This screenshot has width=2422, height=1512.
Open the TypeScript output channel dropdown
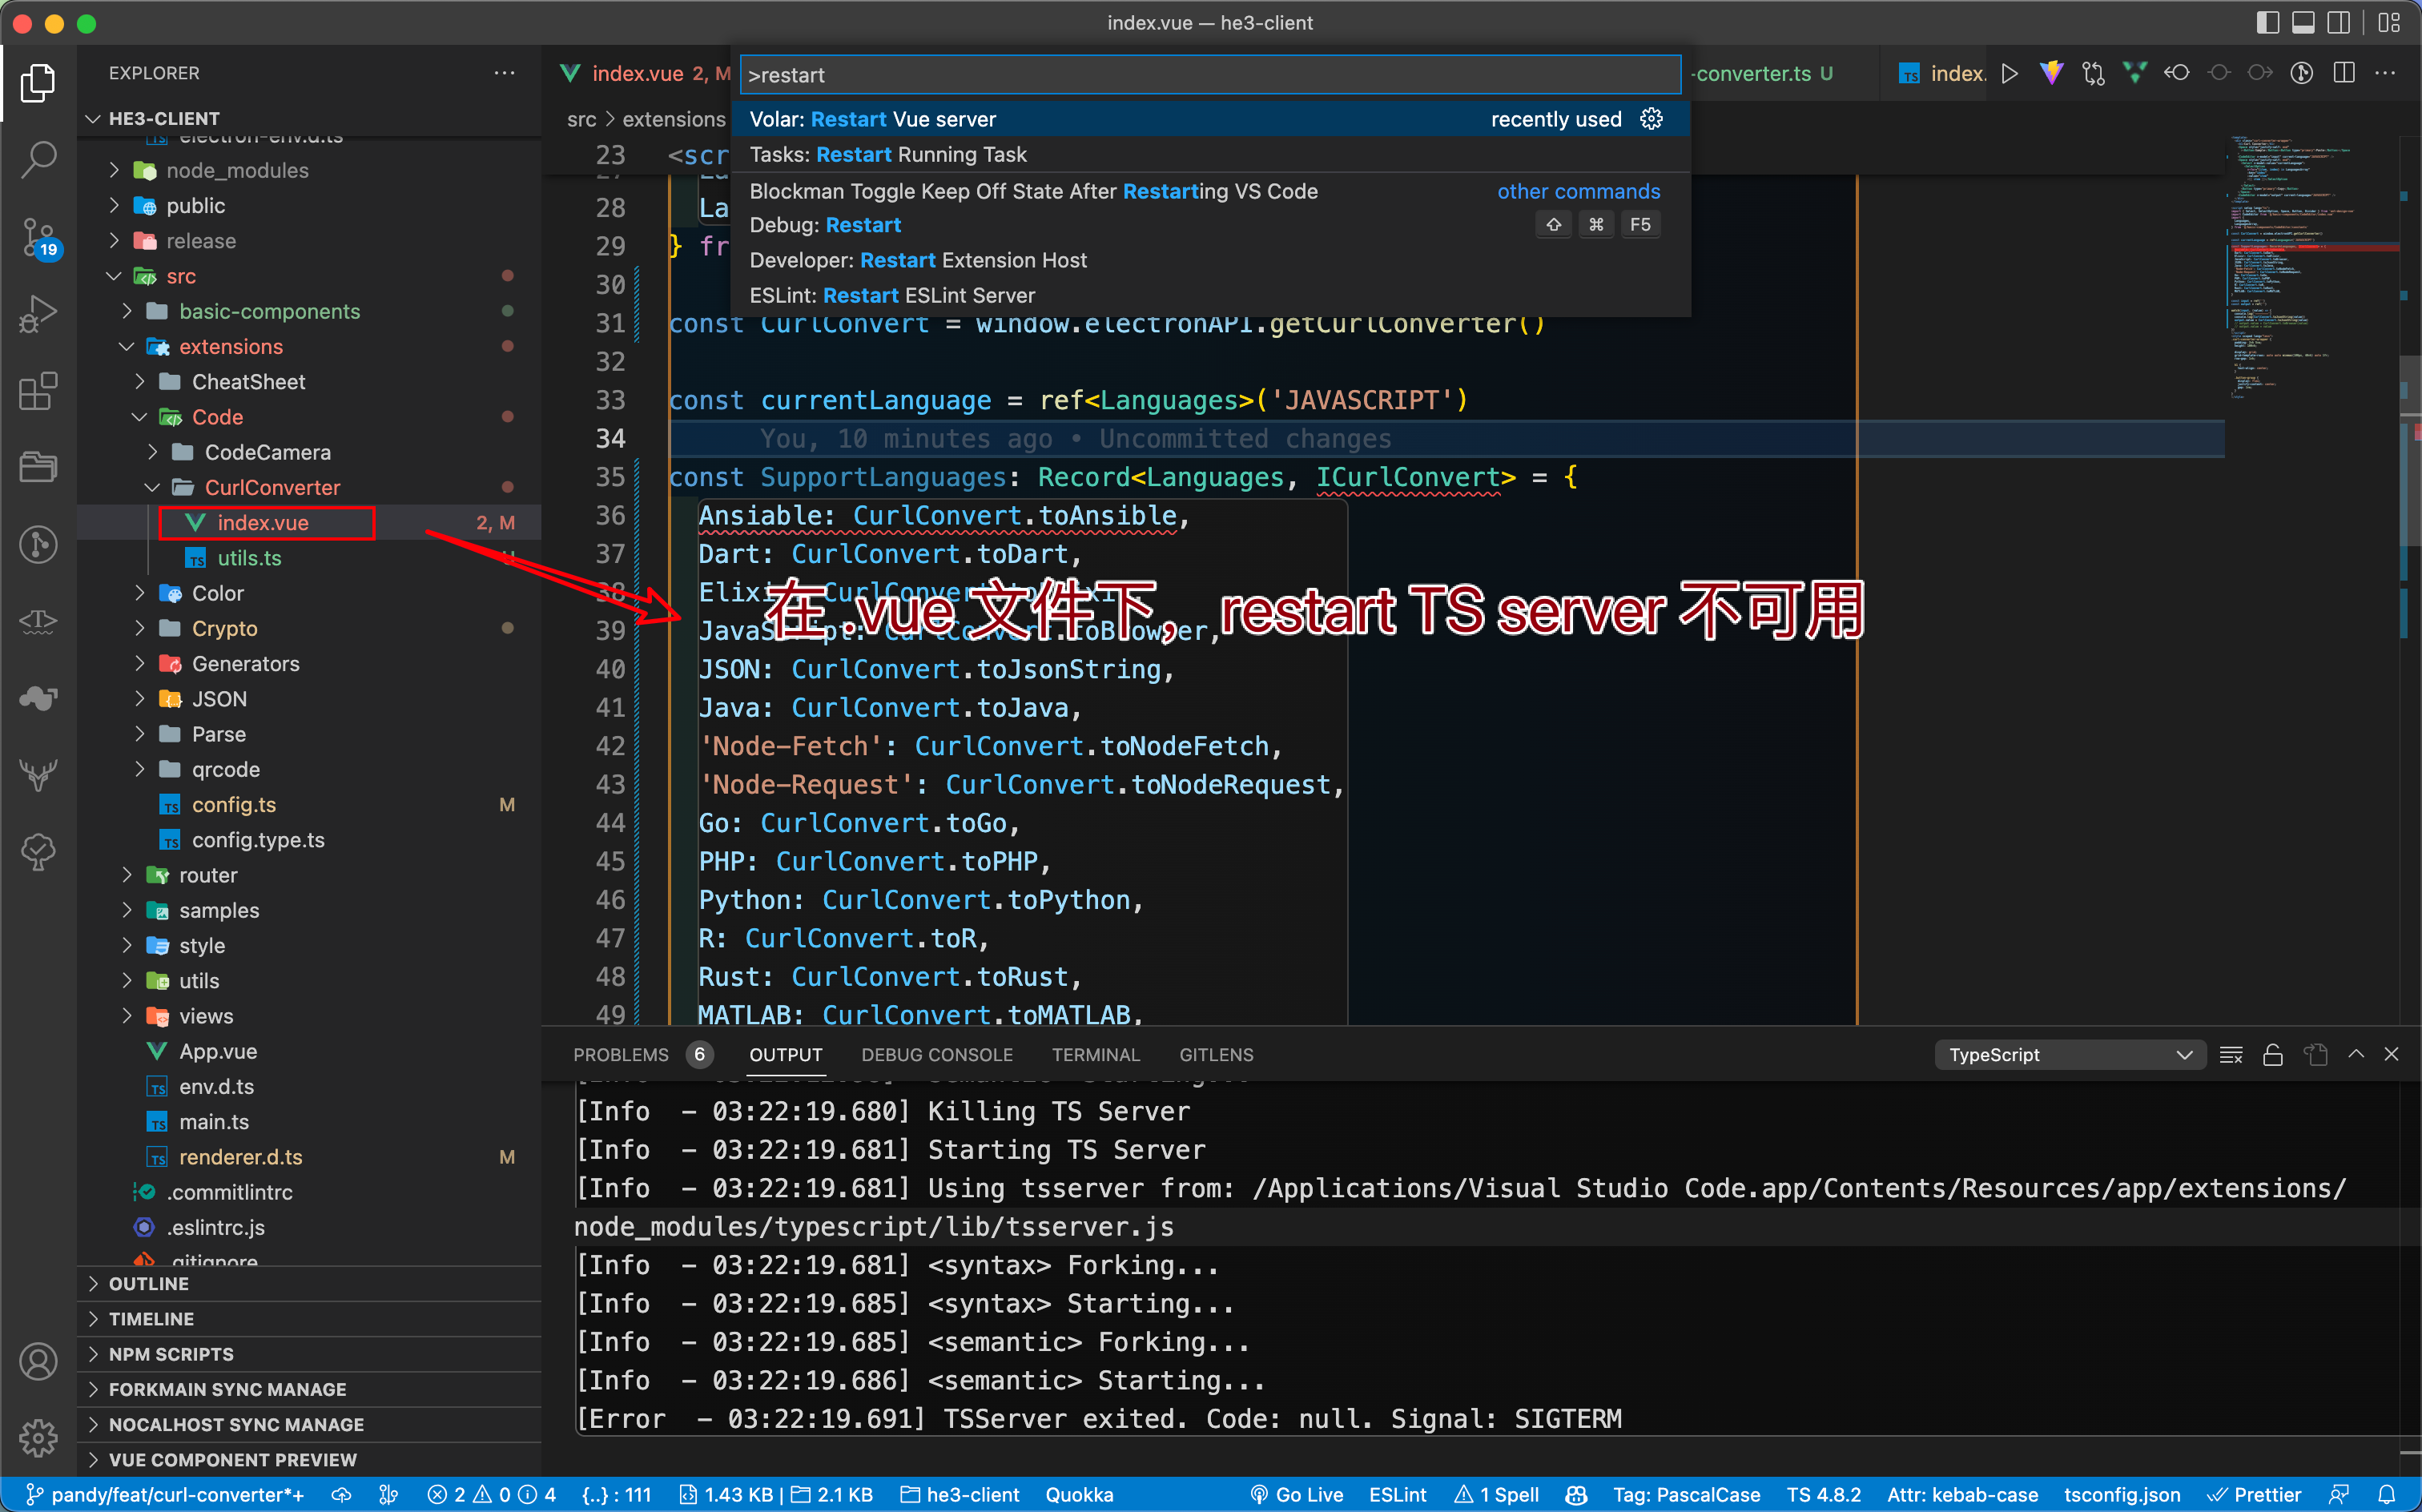tap(2069, 1055)
